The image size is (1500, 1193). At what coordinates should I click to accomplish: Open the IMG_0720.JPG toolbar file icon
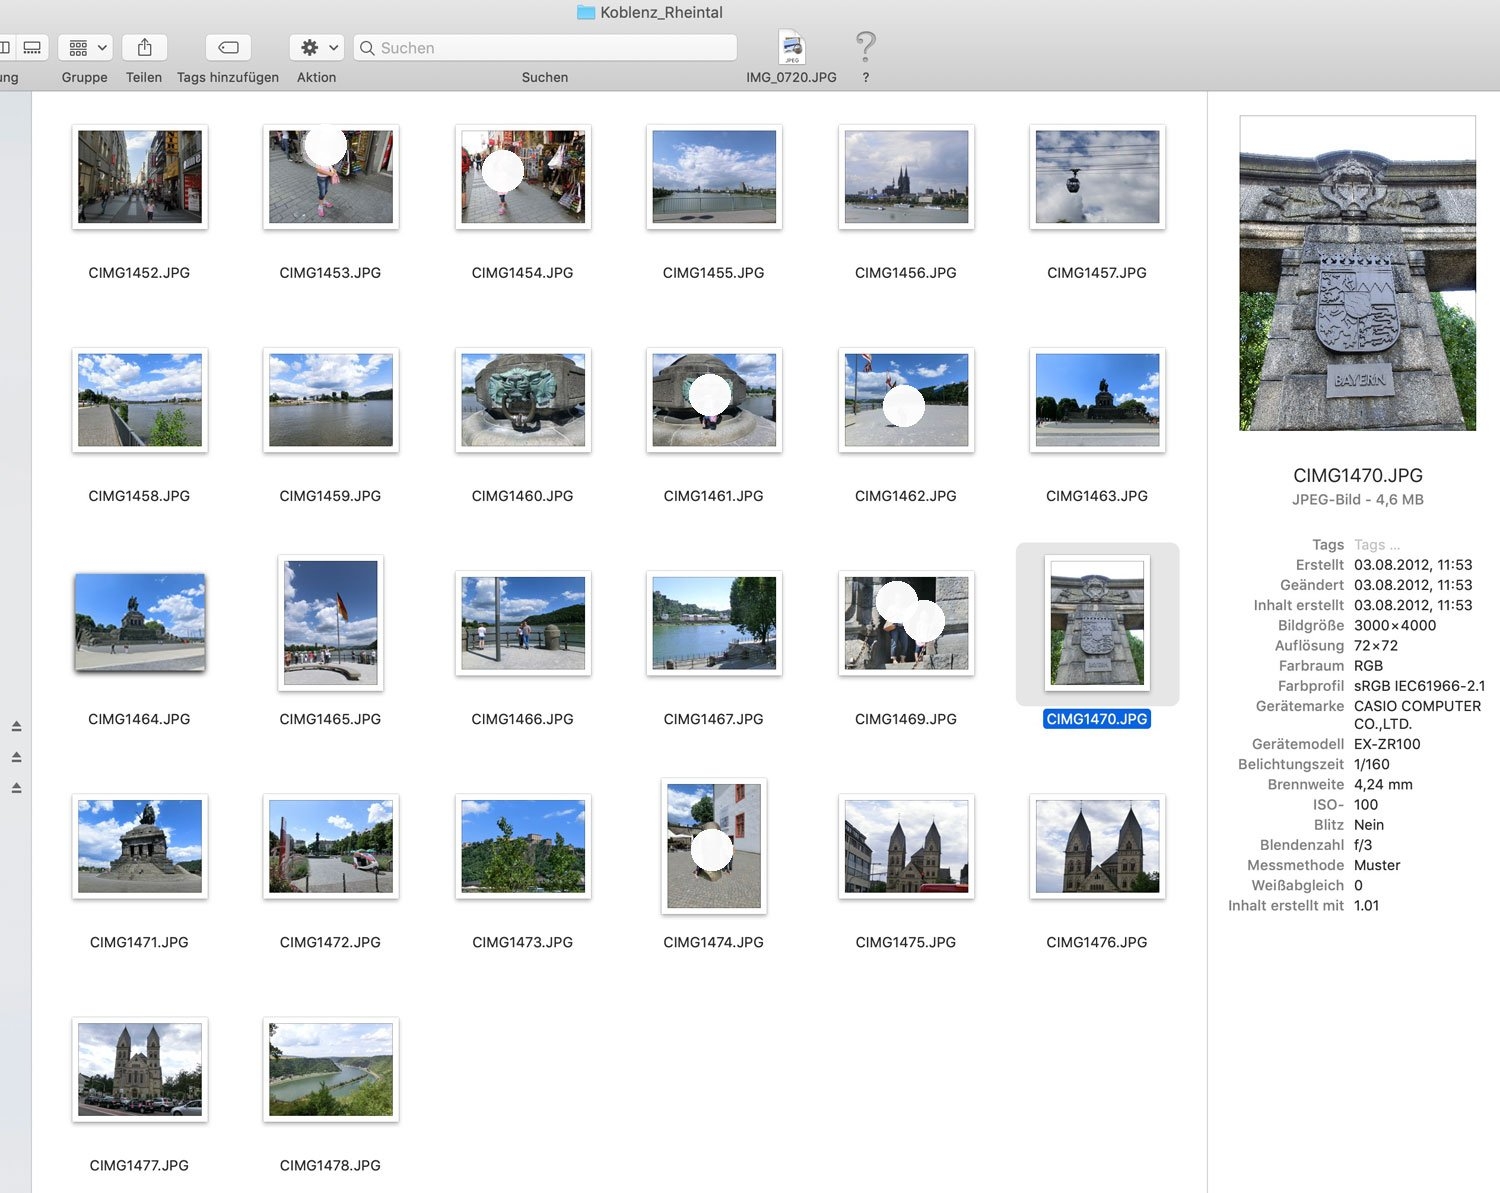click(791, 48)
